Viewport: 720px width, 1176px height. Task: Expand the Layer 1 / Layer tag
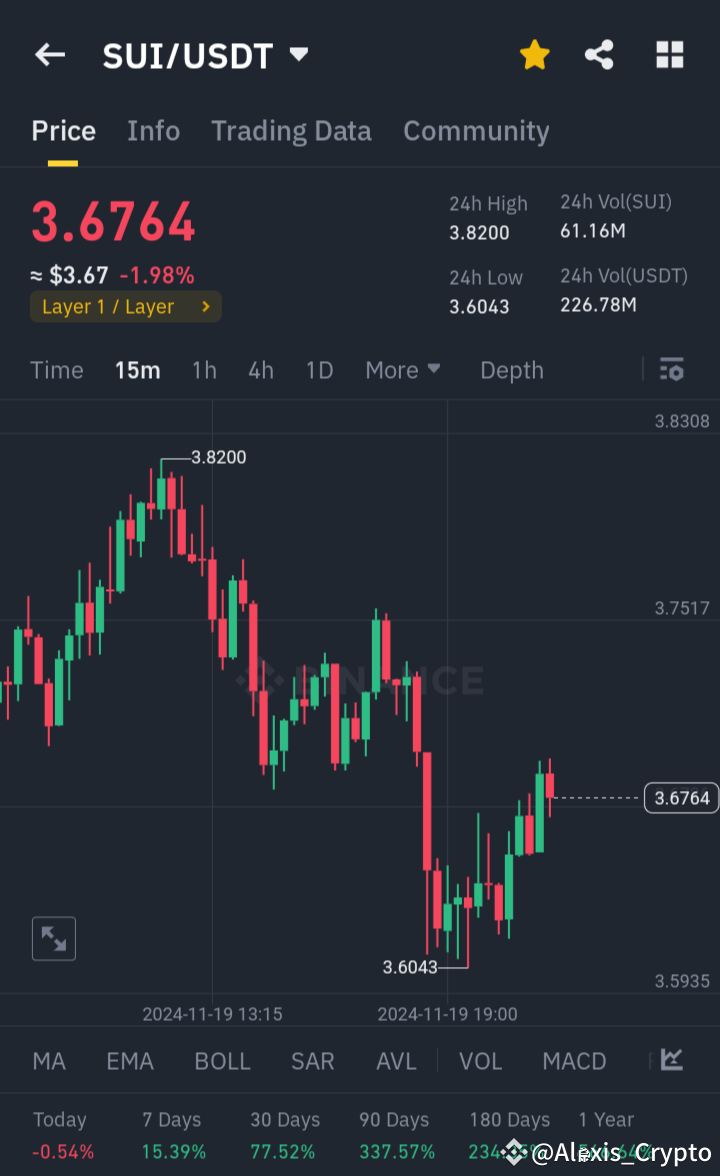coord(125,306)
